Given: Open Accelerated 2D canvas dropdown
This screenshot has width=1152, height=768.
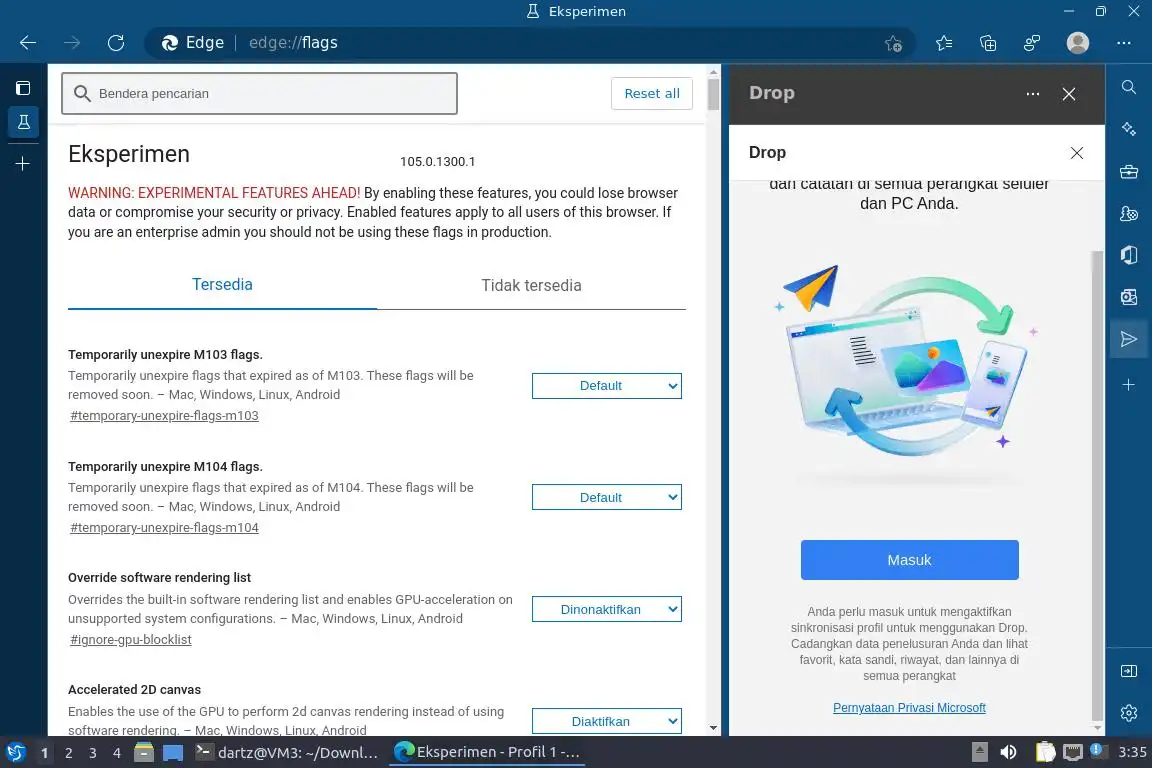Looking at the screenshot, I should pyautogui.click(x=607, y=721).
